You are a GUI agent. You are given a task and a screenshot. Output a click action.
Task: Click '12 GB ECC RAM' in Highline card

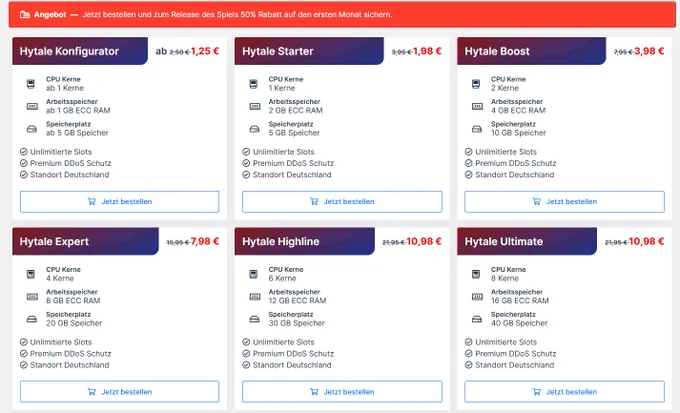tap(298, 301)
